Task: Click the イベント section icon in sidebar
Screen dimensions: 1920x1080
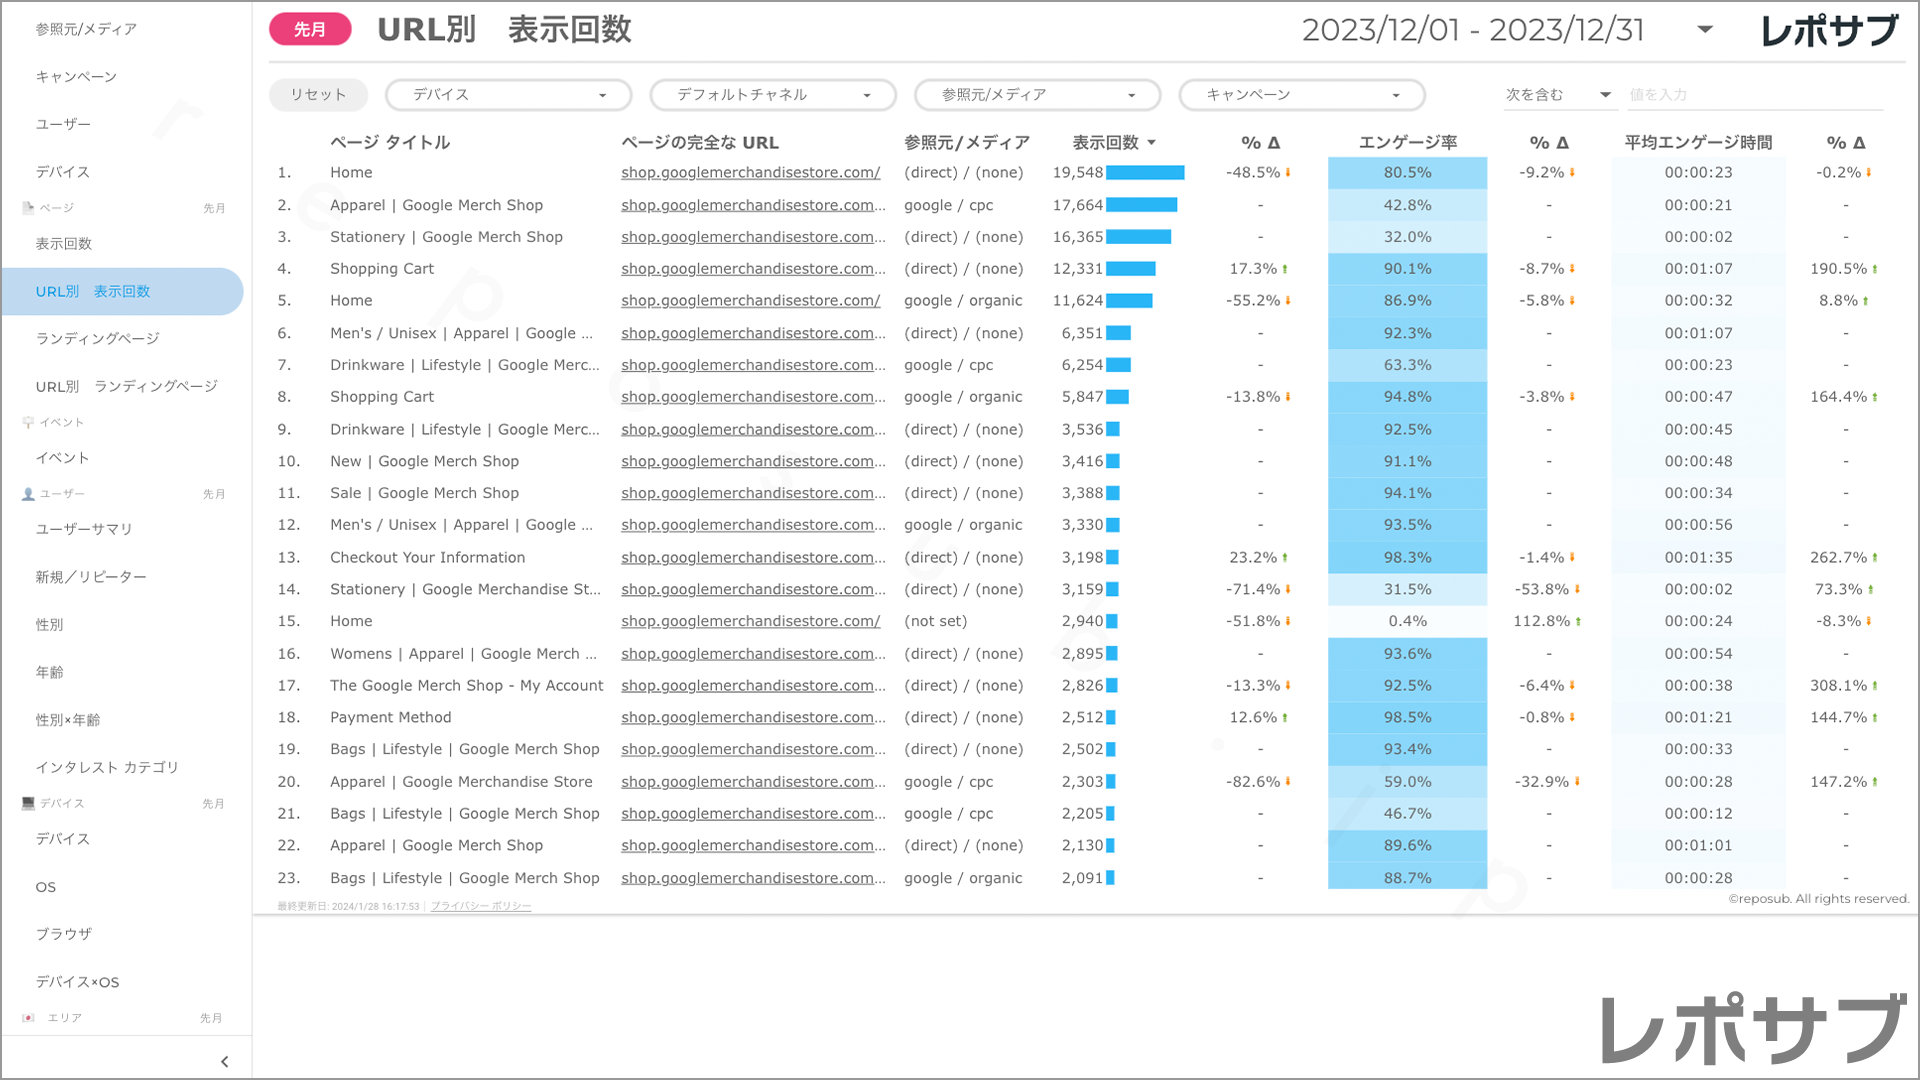Action: tap(28, 422)
